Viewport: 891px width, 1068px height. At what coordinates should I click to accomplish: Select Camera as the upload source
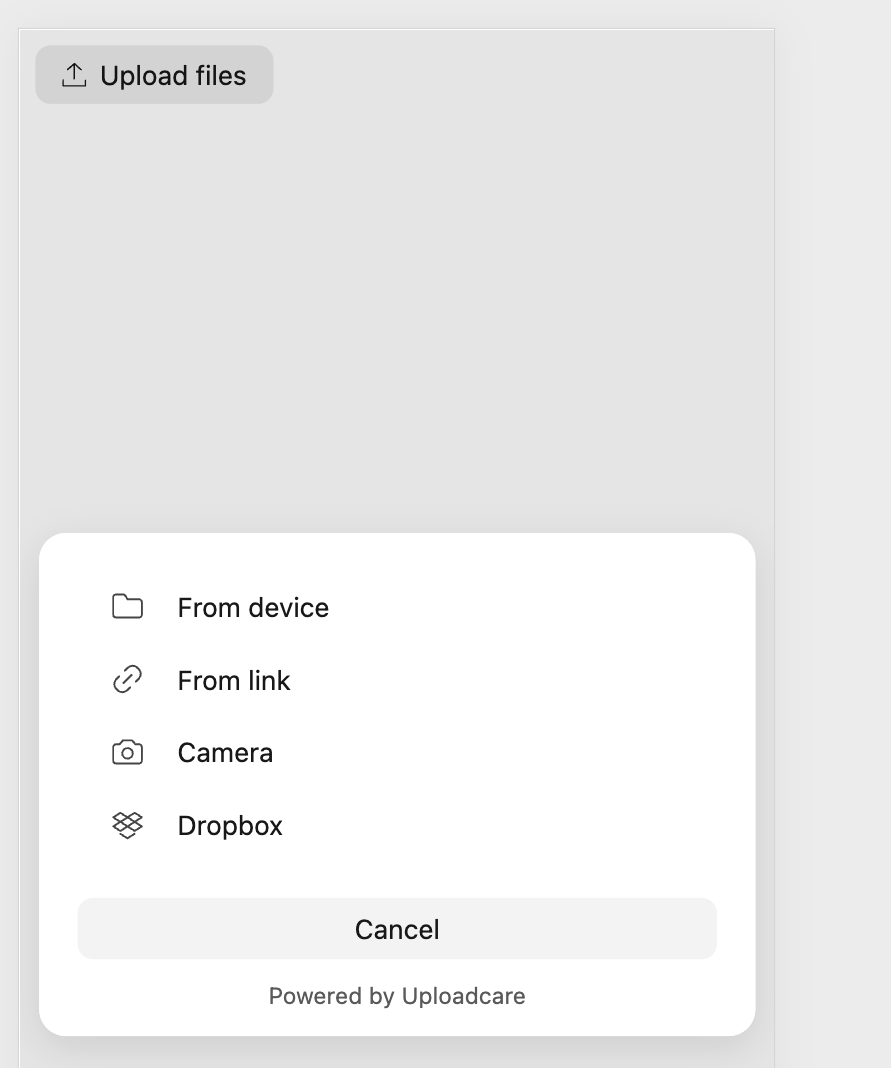point(225,751)
